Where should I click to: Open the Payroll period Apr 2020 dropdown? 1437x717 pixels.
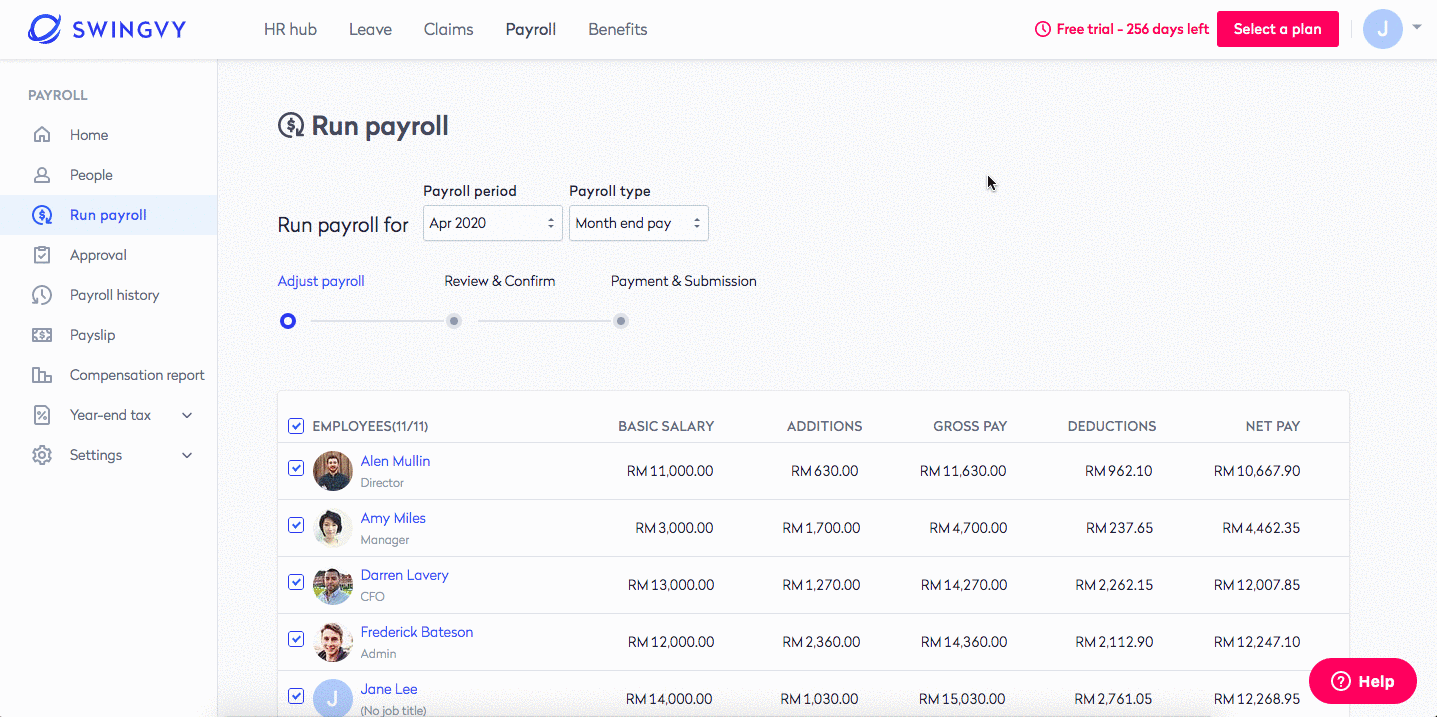click(493, 223)
